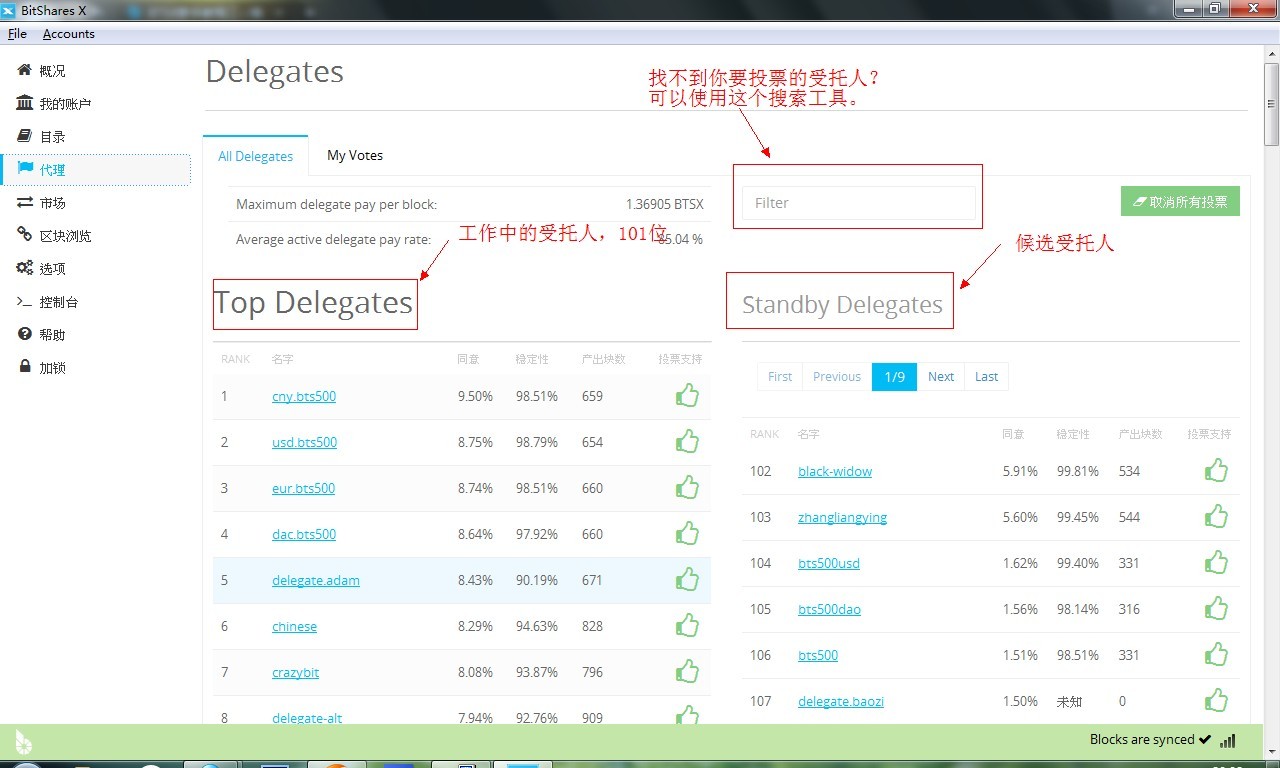Go to Previous standby page
Viewport: 1280px width, 768px height.
(837, 376)
